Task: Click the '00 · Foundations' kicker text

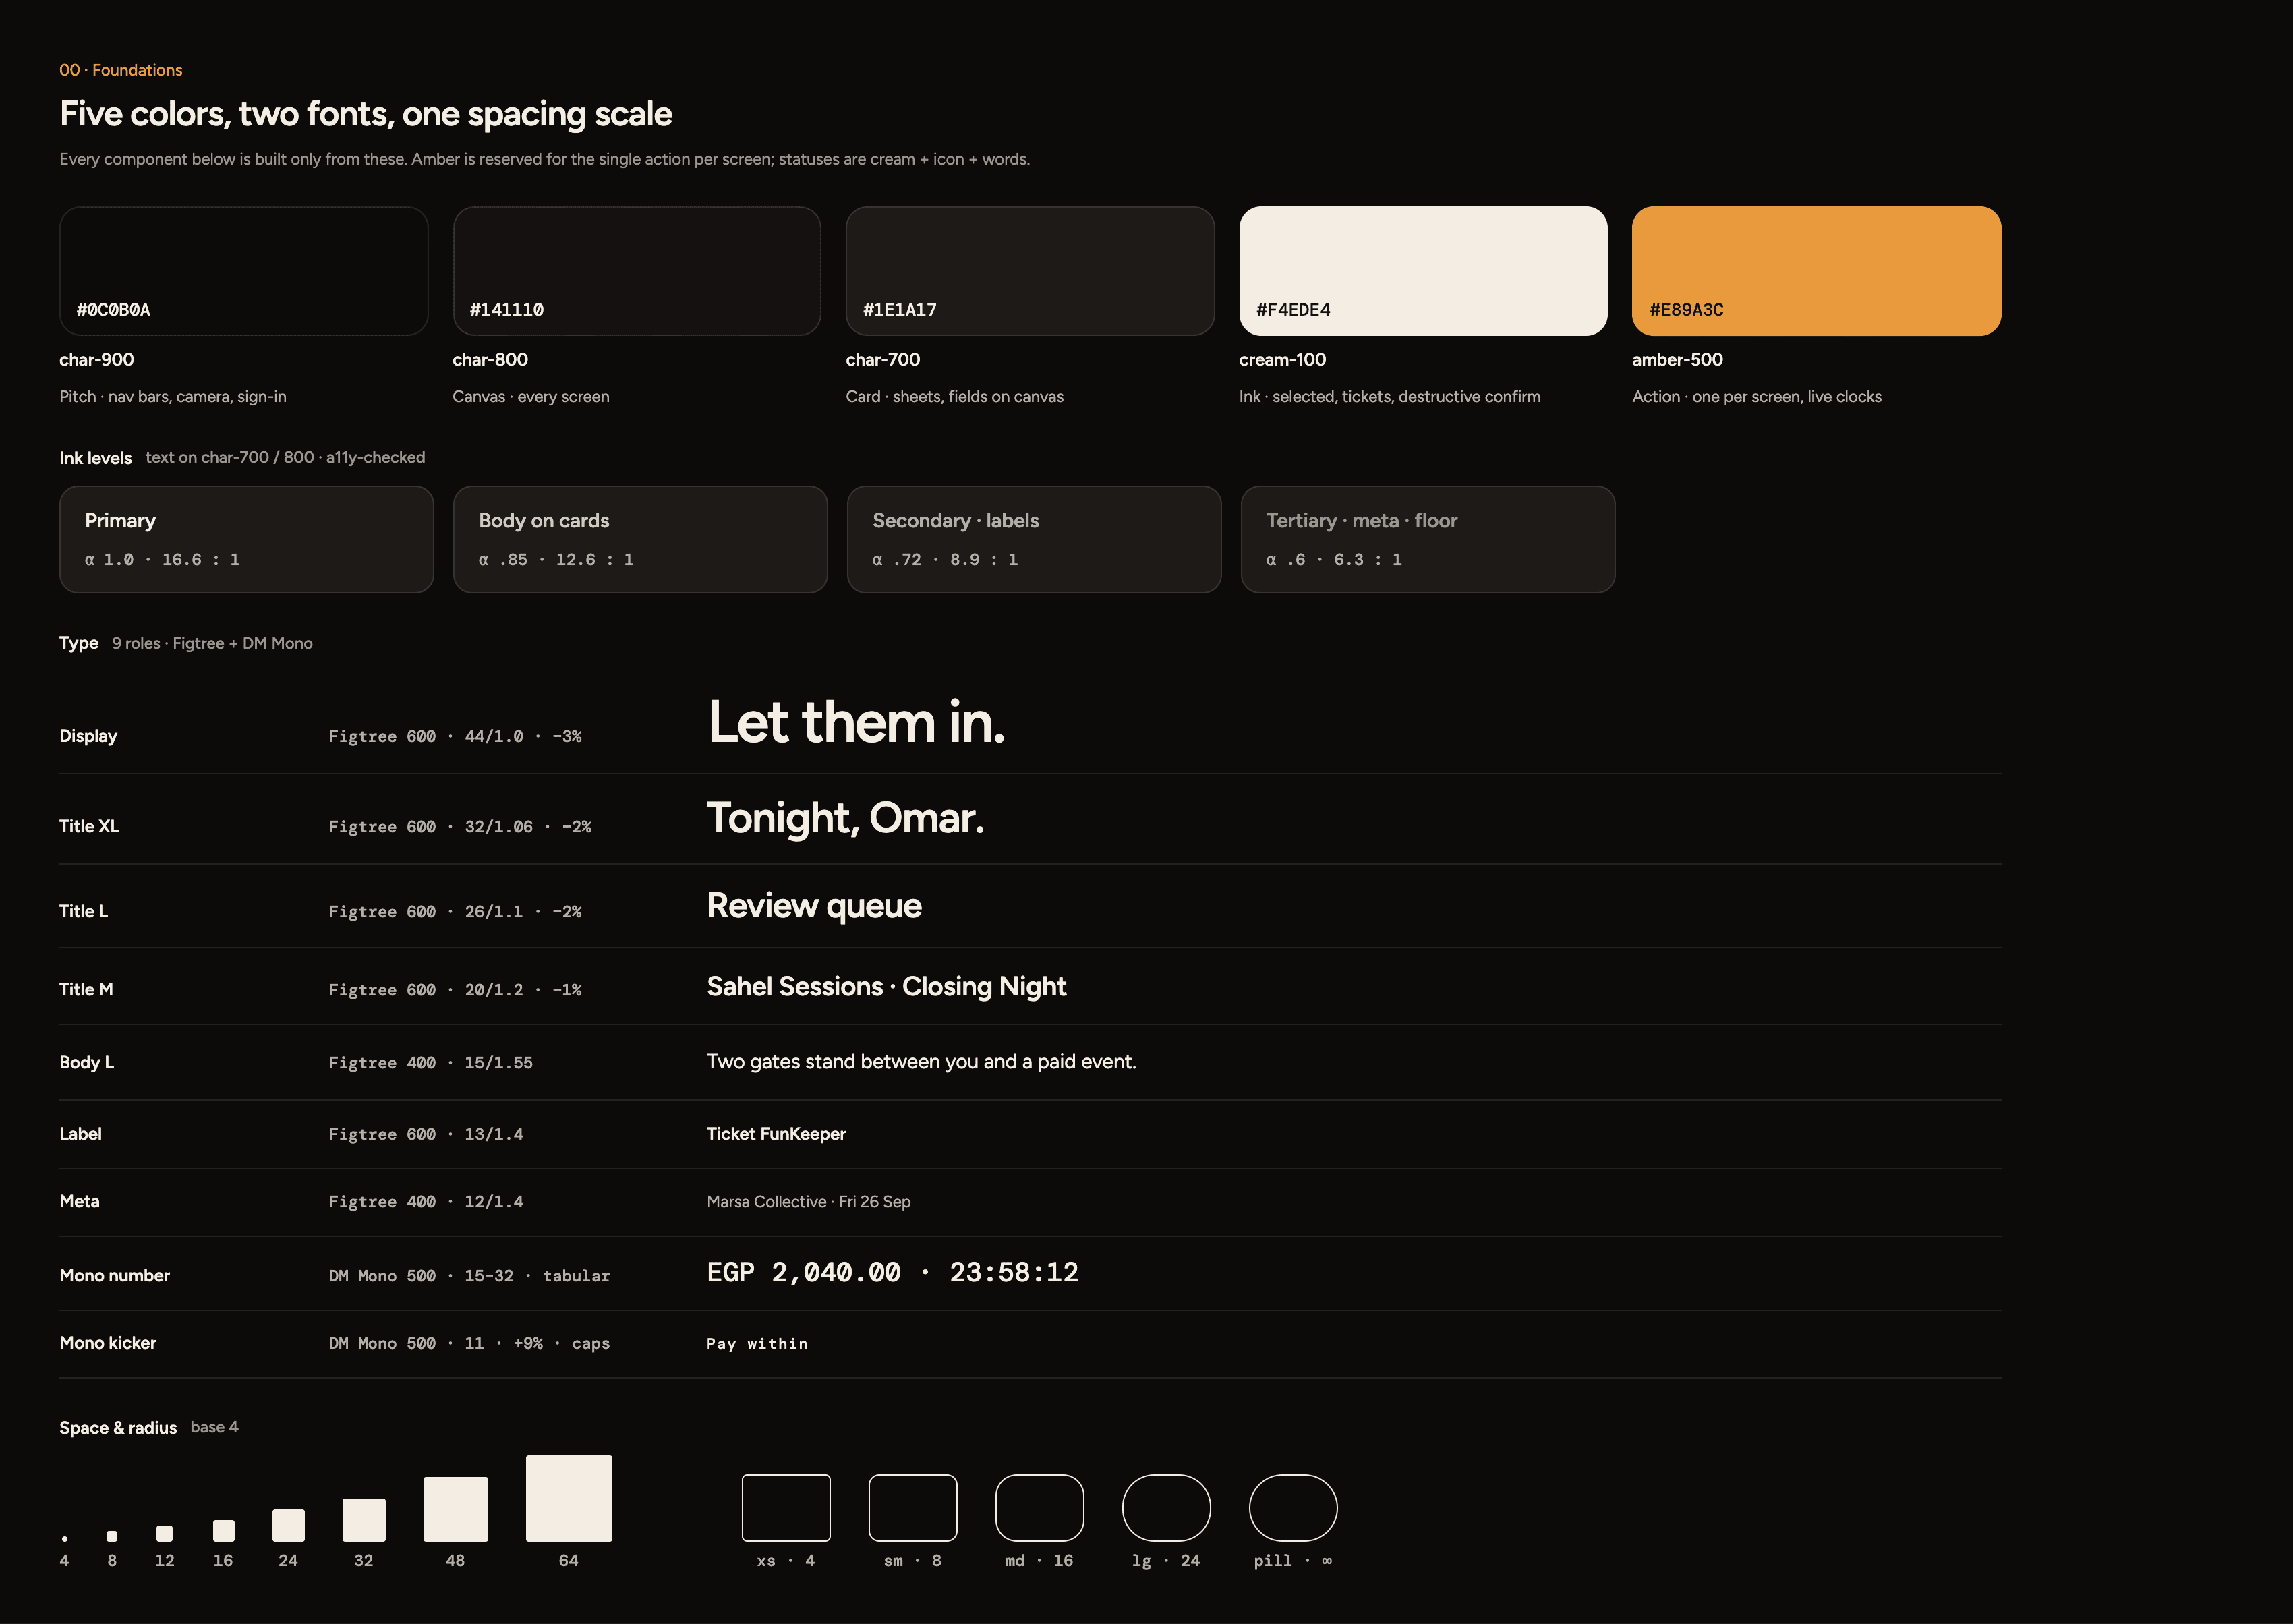Action: [121, 70]
